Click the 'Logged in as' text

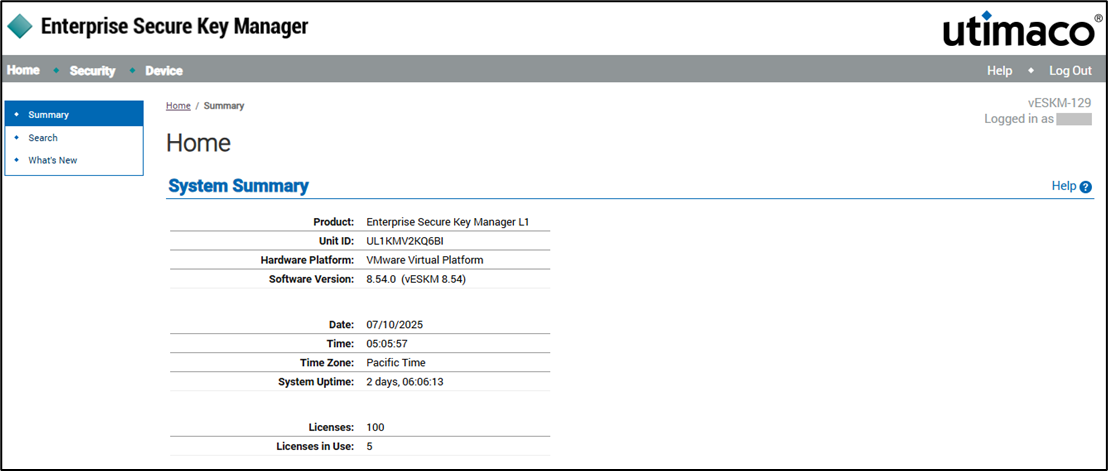(x=1019, y=119)
